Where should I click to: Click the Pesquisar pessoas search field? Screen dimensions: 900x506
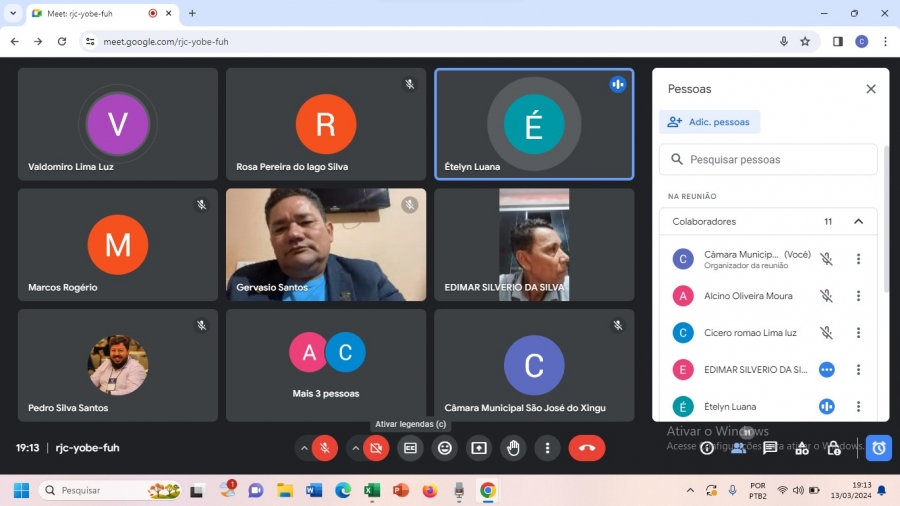(x=770, y=159)
